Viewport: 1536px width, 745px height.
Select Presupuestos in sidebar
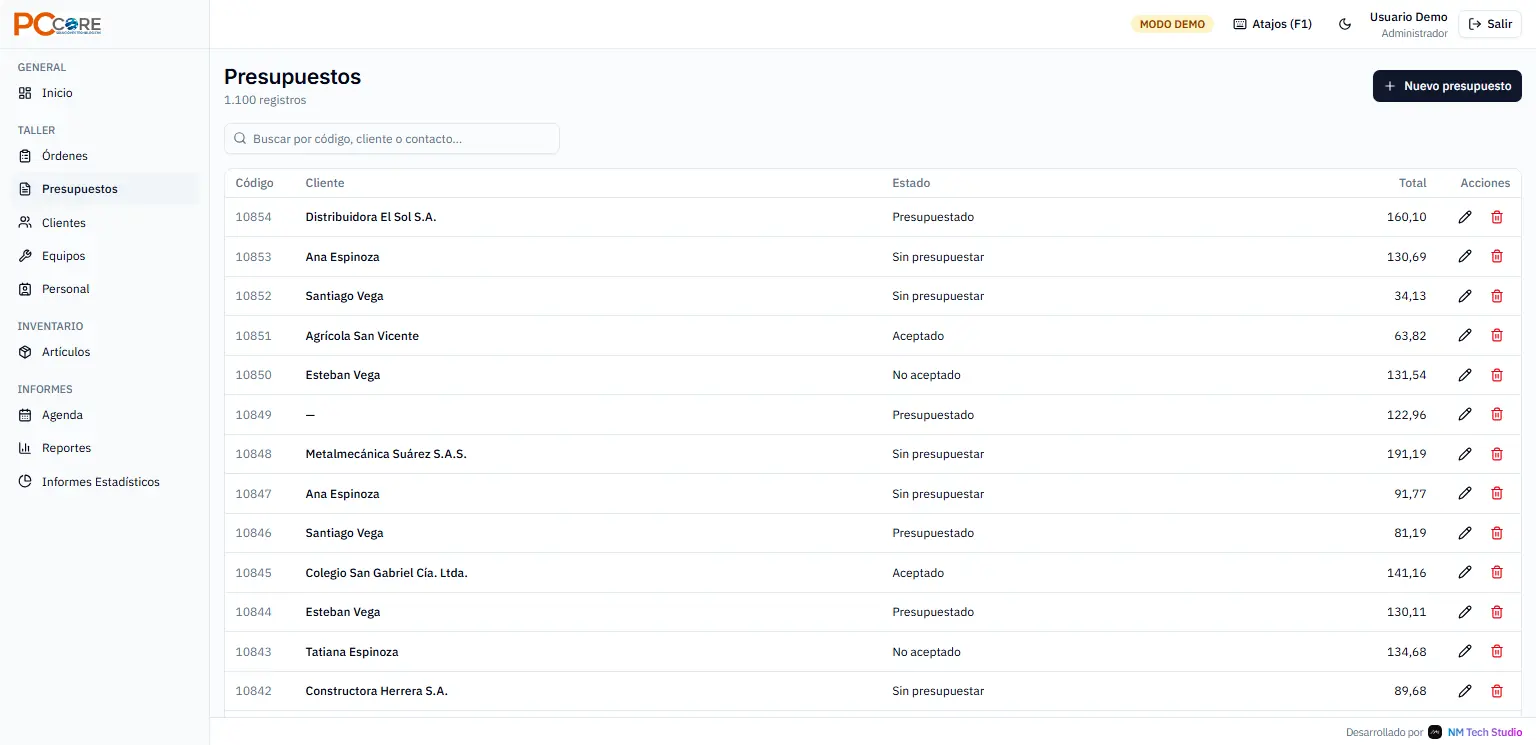coord(105,189)
